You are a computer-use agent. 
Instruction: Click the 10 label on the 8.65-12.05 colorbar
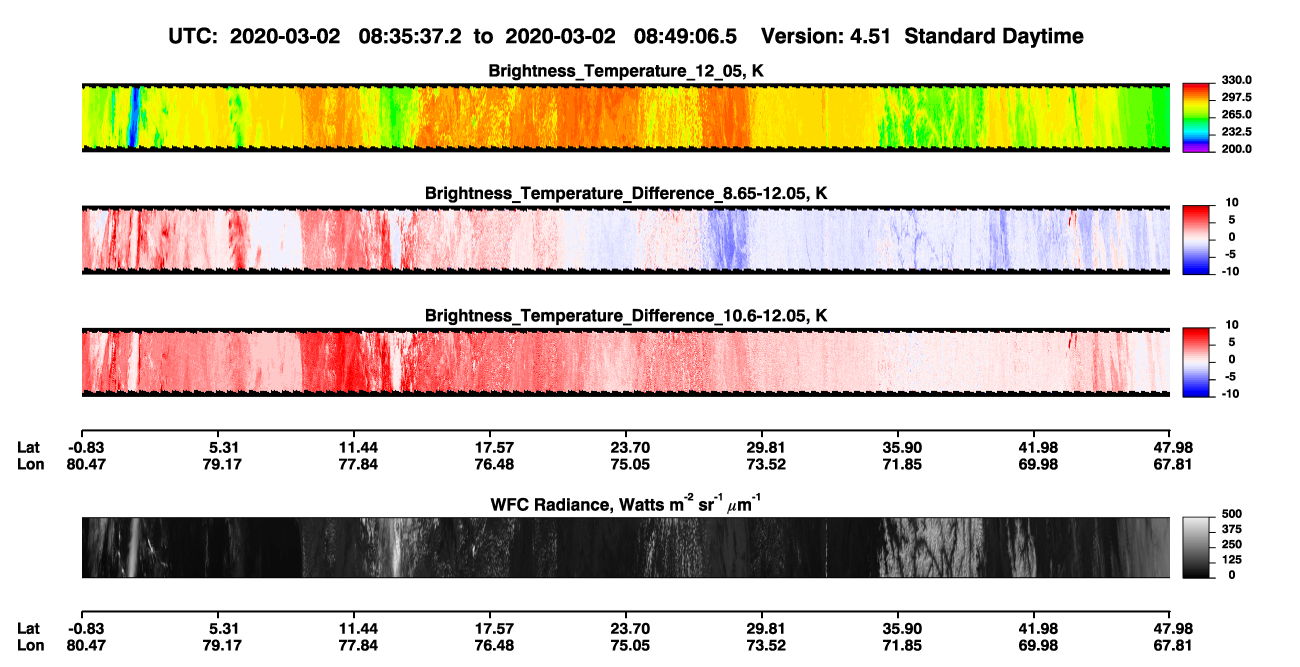coord(1232,202)
